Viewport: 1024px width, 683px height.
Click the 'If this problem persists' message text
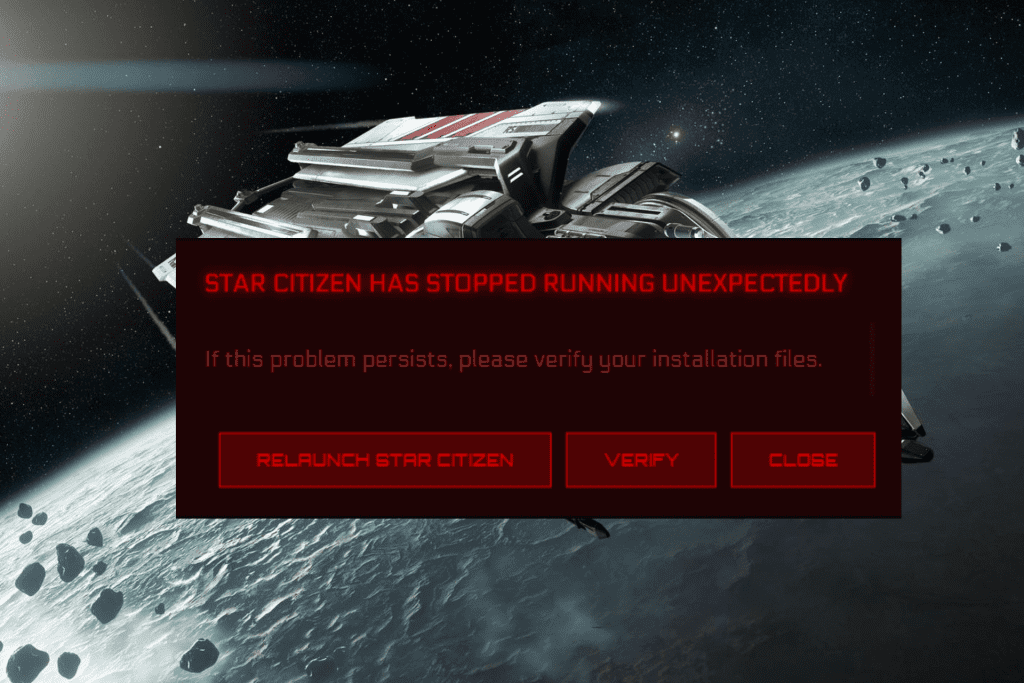pyautogui.click(x=513, y=359)
